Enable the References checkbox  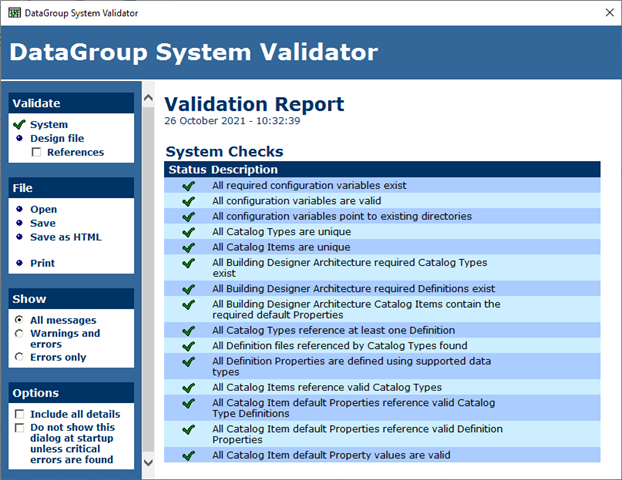pyautogui.click(x=36, y=152)
